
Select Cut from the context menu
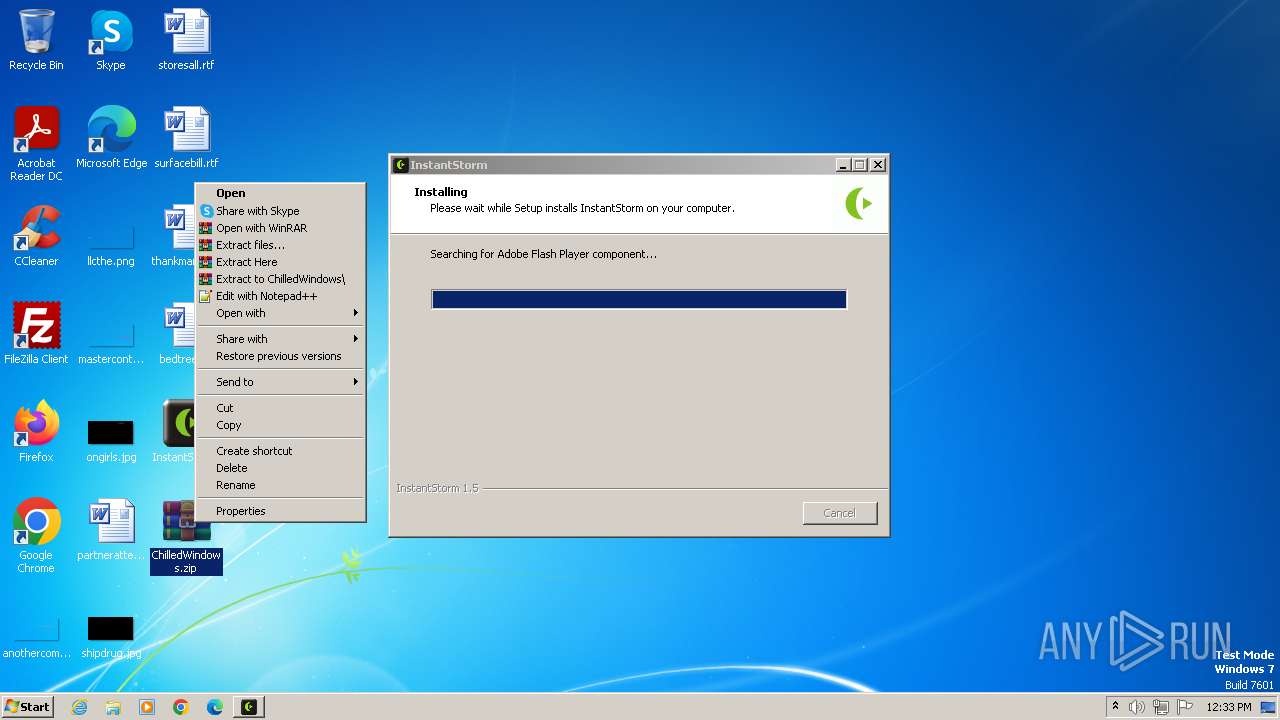click(280, 408)
